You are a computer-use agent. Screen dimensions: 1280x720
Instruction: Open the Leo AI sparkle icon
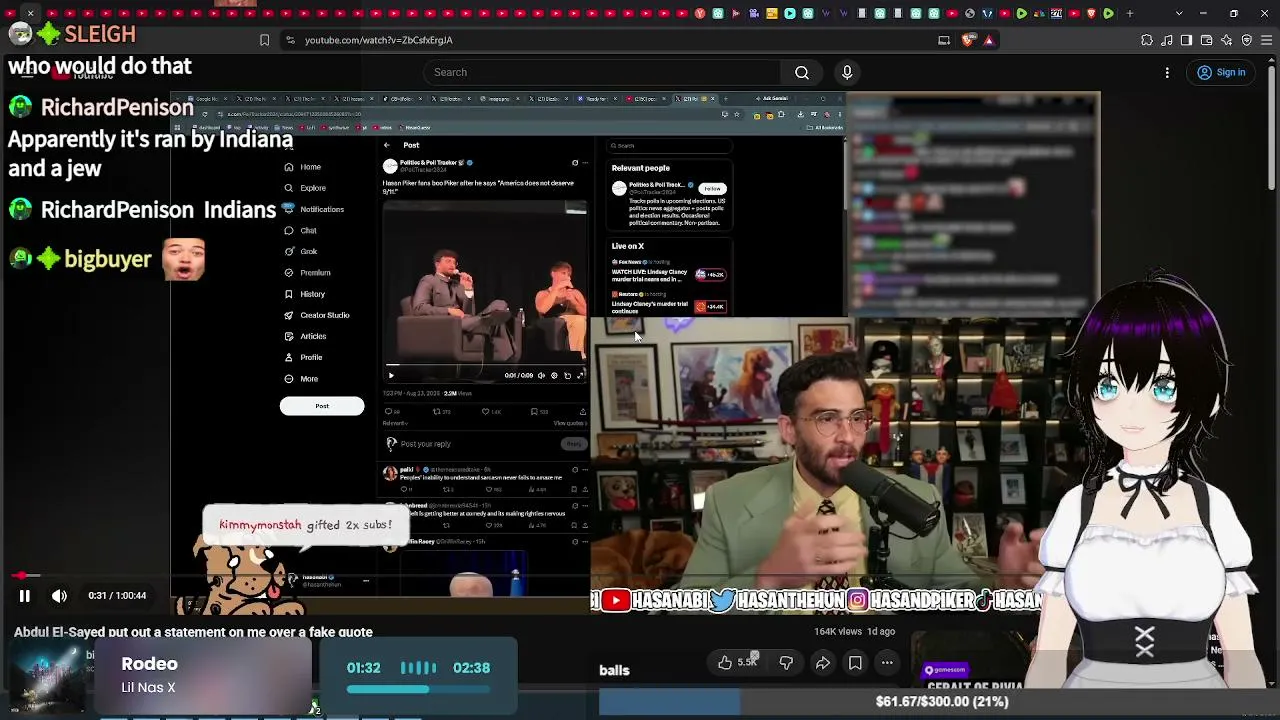[1227, 40]
